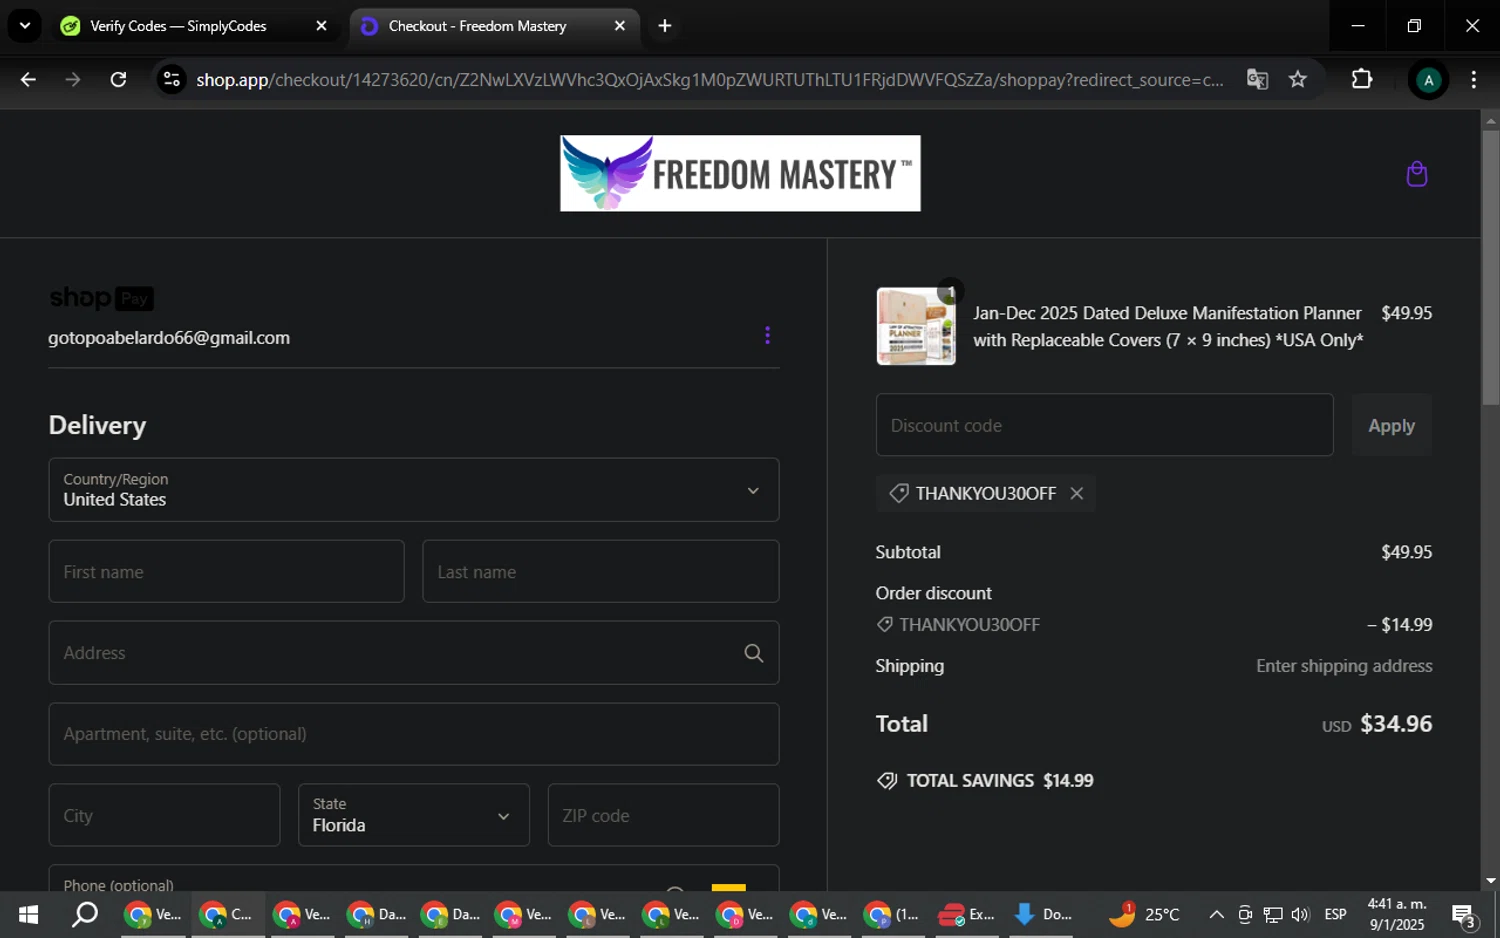
Task: Click the email gotopoabelardo66@gmail.com
Action: coord(169,338)
